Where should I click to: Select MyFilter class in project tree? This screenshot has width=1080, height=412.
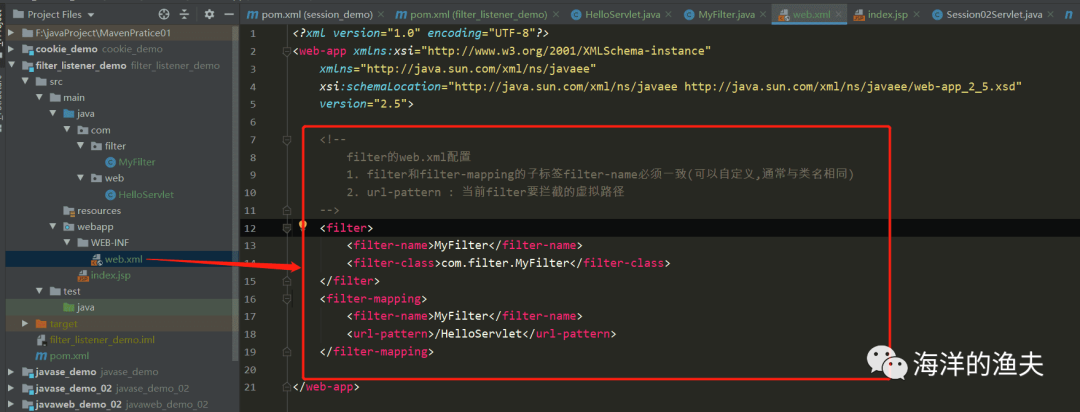130,163
